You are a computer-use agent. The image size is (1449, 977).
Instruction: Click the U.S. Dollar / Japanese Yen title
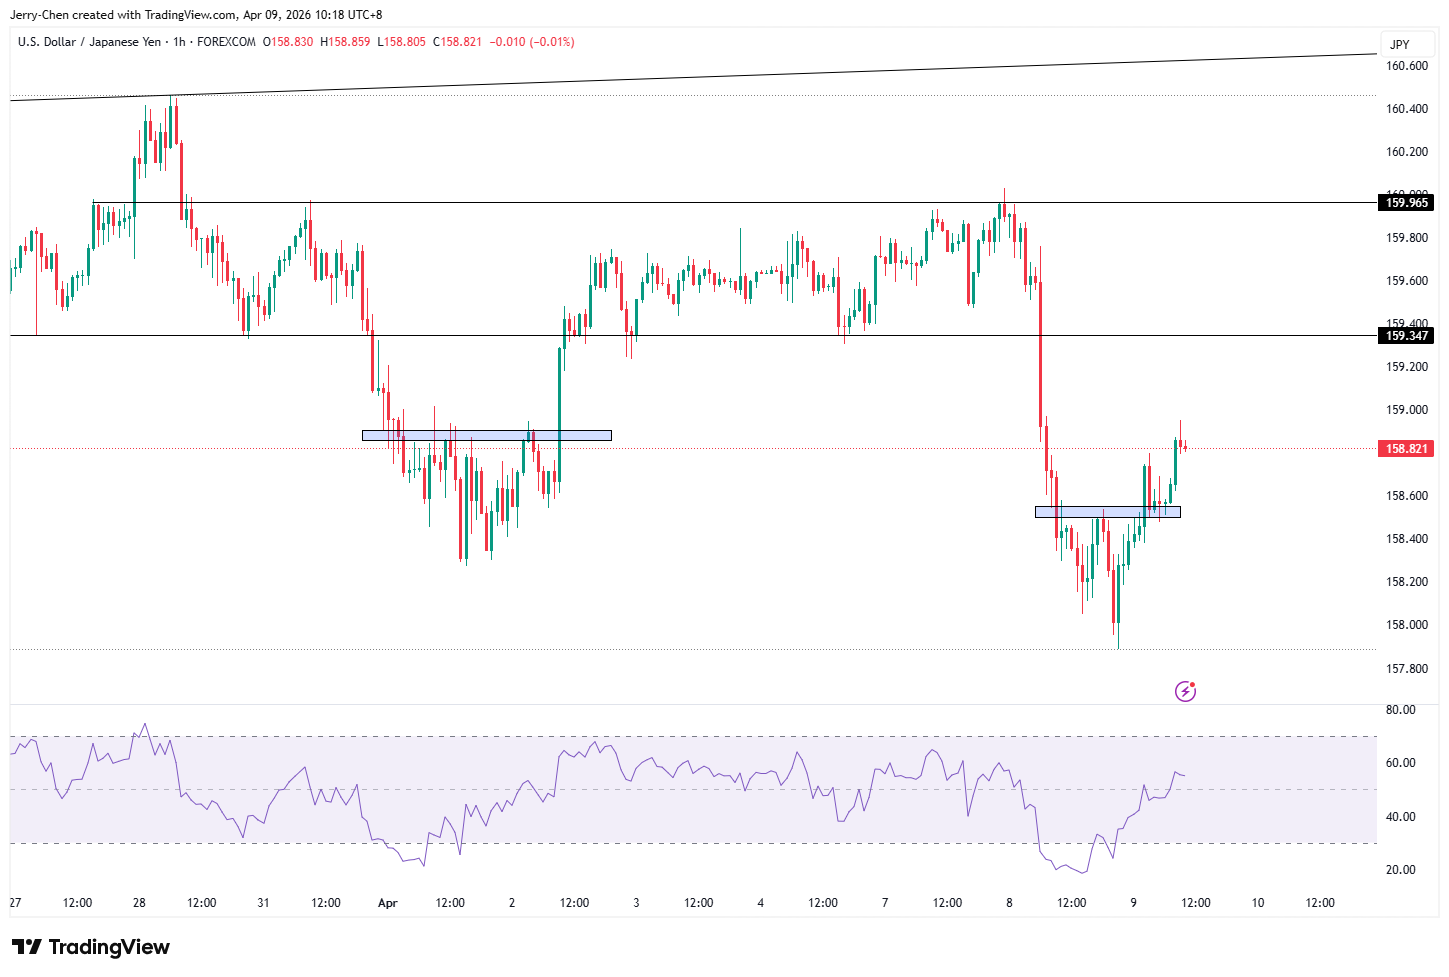point(89,42)
